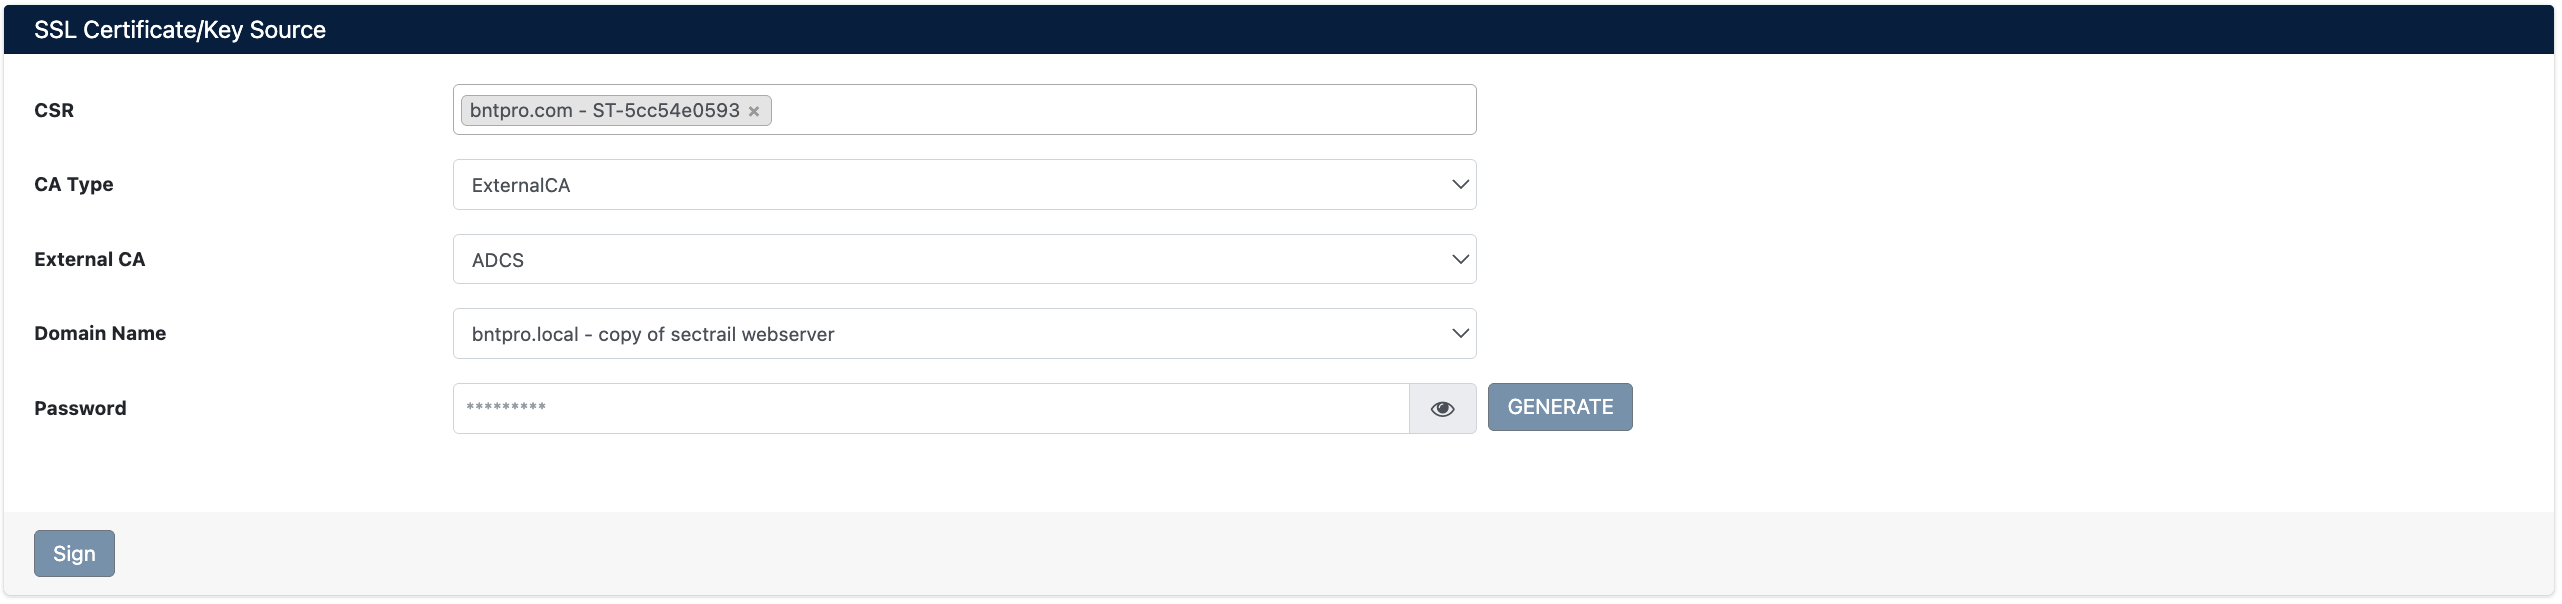The height and width of the screenshot is (604, 2562).
Task: Select the bntpro.com - ST-5cc54e0593 tag text
Action: [604, 110]
